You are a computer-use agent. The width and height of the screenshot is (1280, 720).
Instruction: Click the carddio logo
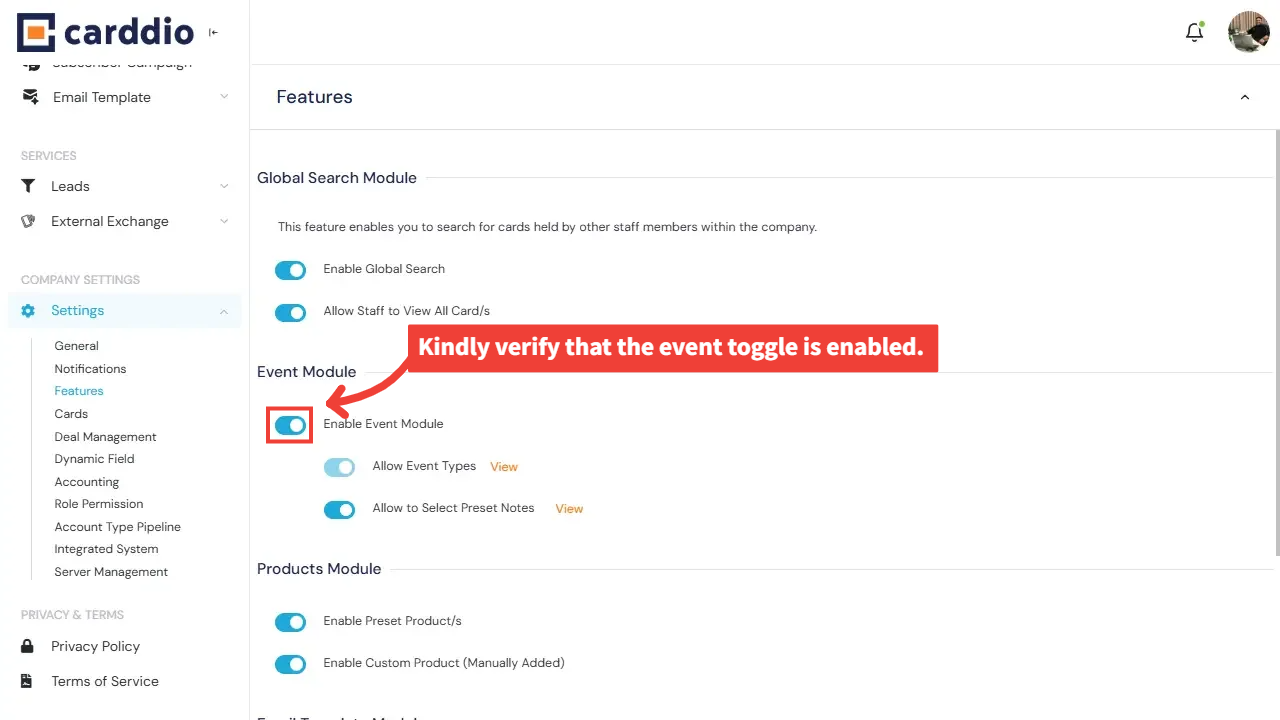pyautogui.click(x=105, y=32)
